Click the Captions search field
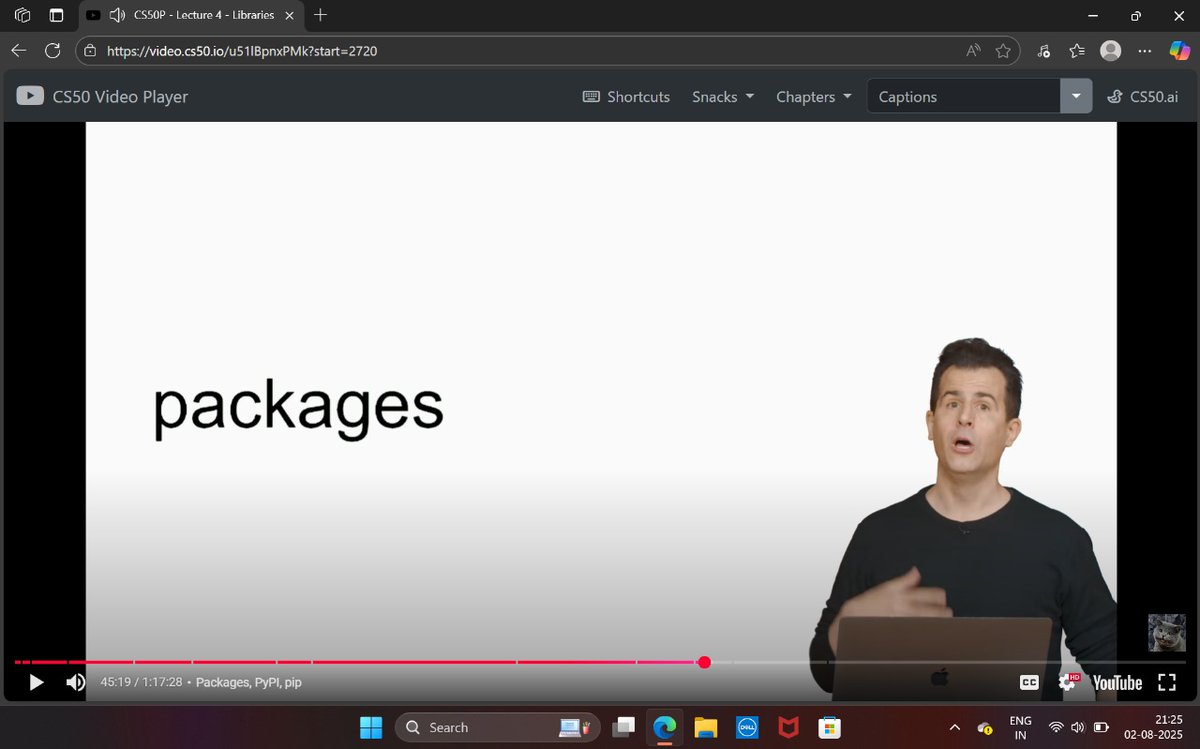The height and width of the screenshot is (749, 1200). [x=963, y=96]
